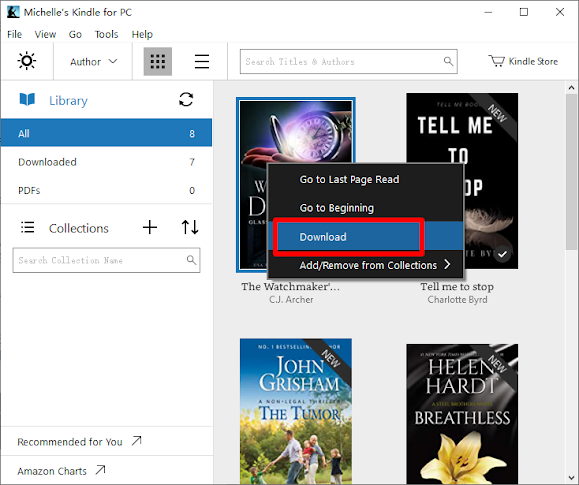Click arrow icon beside Recommended for You
The height and width of the screenshot is (485, 579).
[x=137, y=440]
